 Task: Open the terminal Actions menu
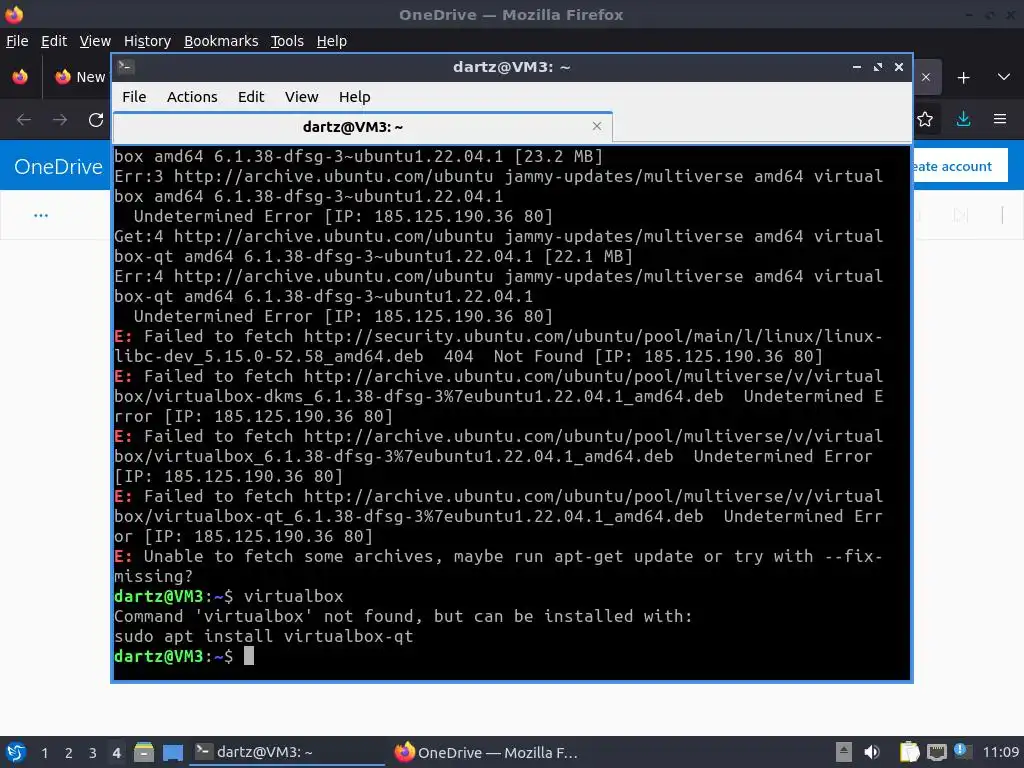[192, 97]
